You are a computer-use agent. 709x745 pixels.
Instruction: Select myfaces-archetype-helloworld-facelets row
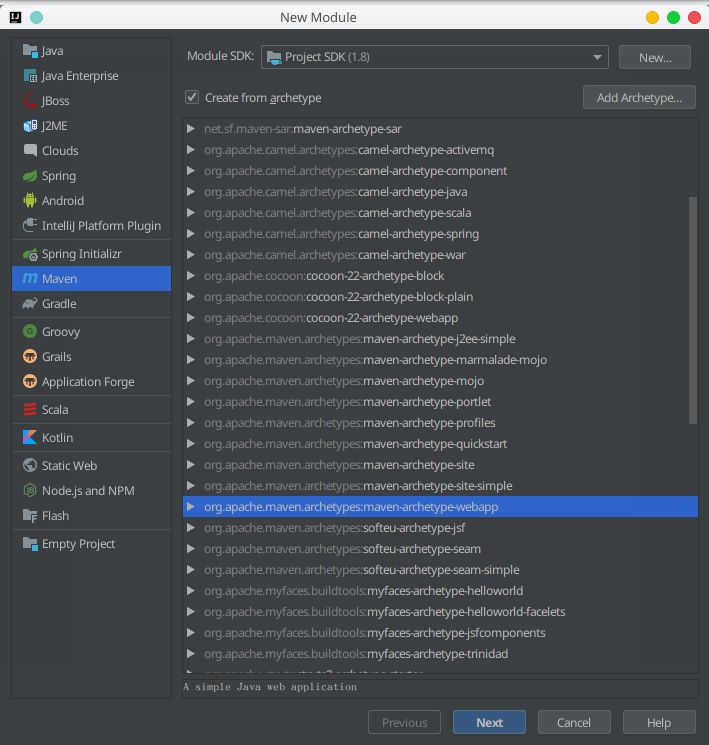pyautogui.click(x=441, y=612)
